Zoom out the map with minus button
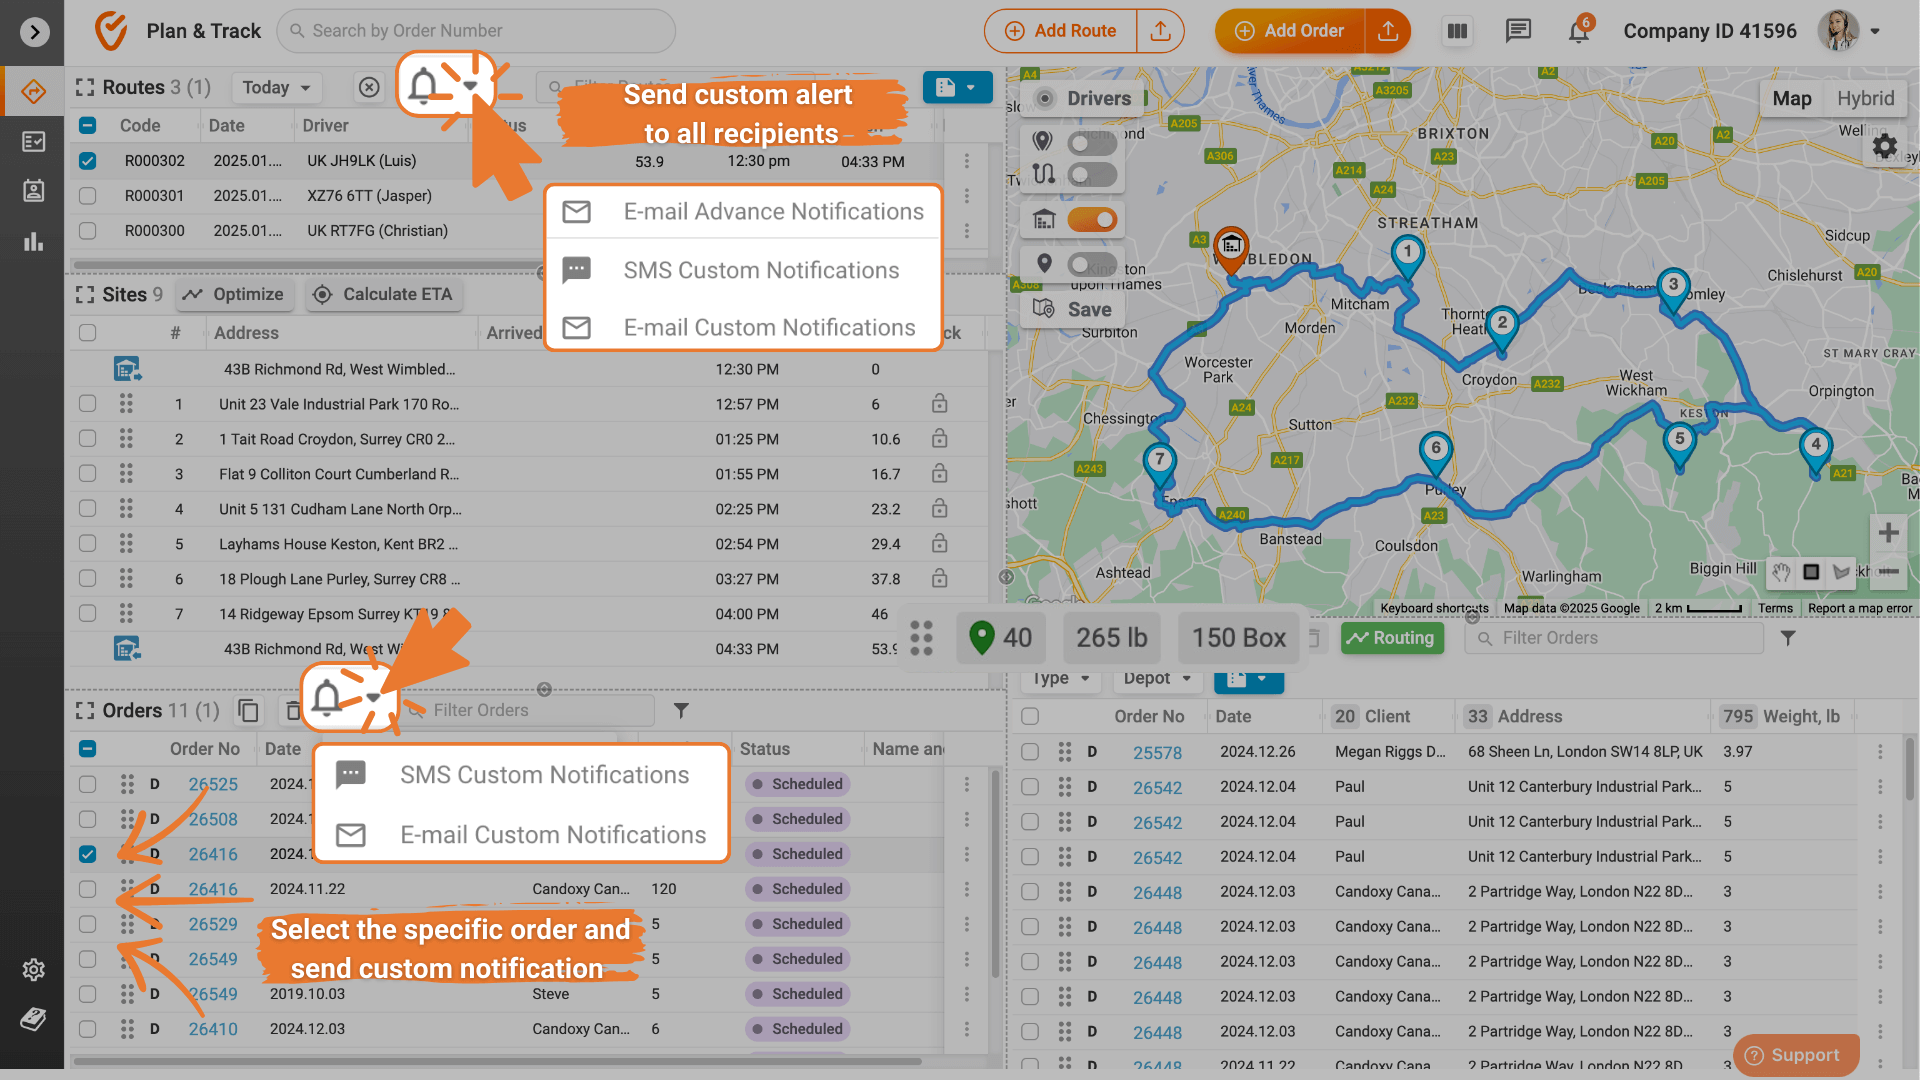 (x=1888, y=571)
